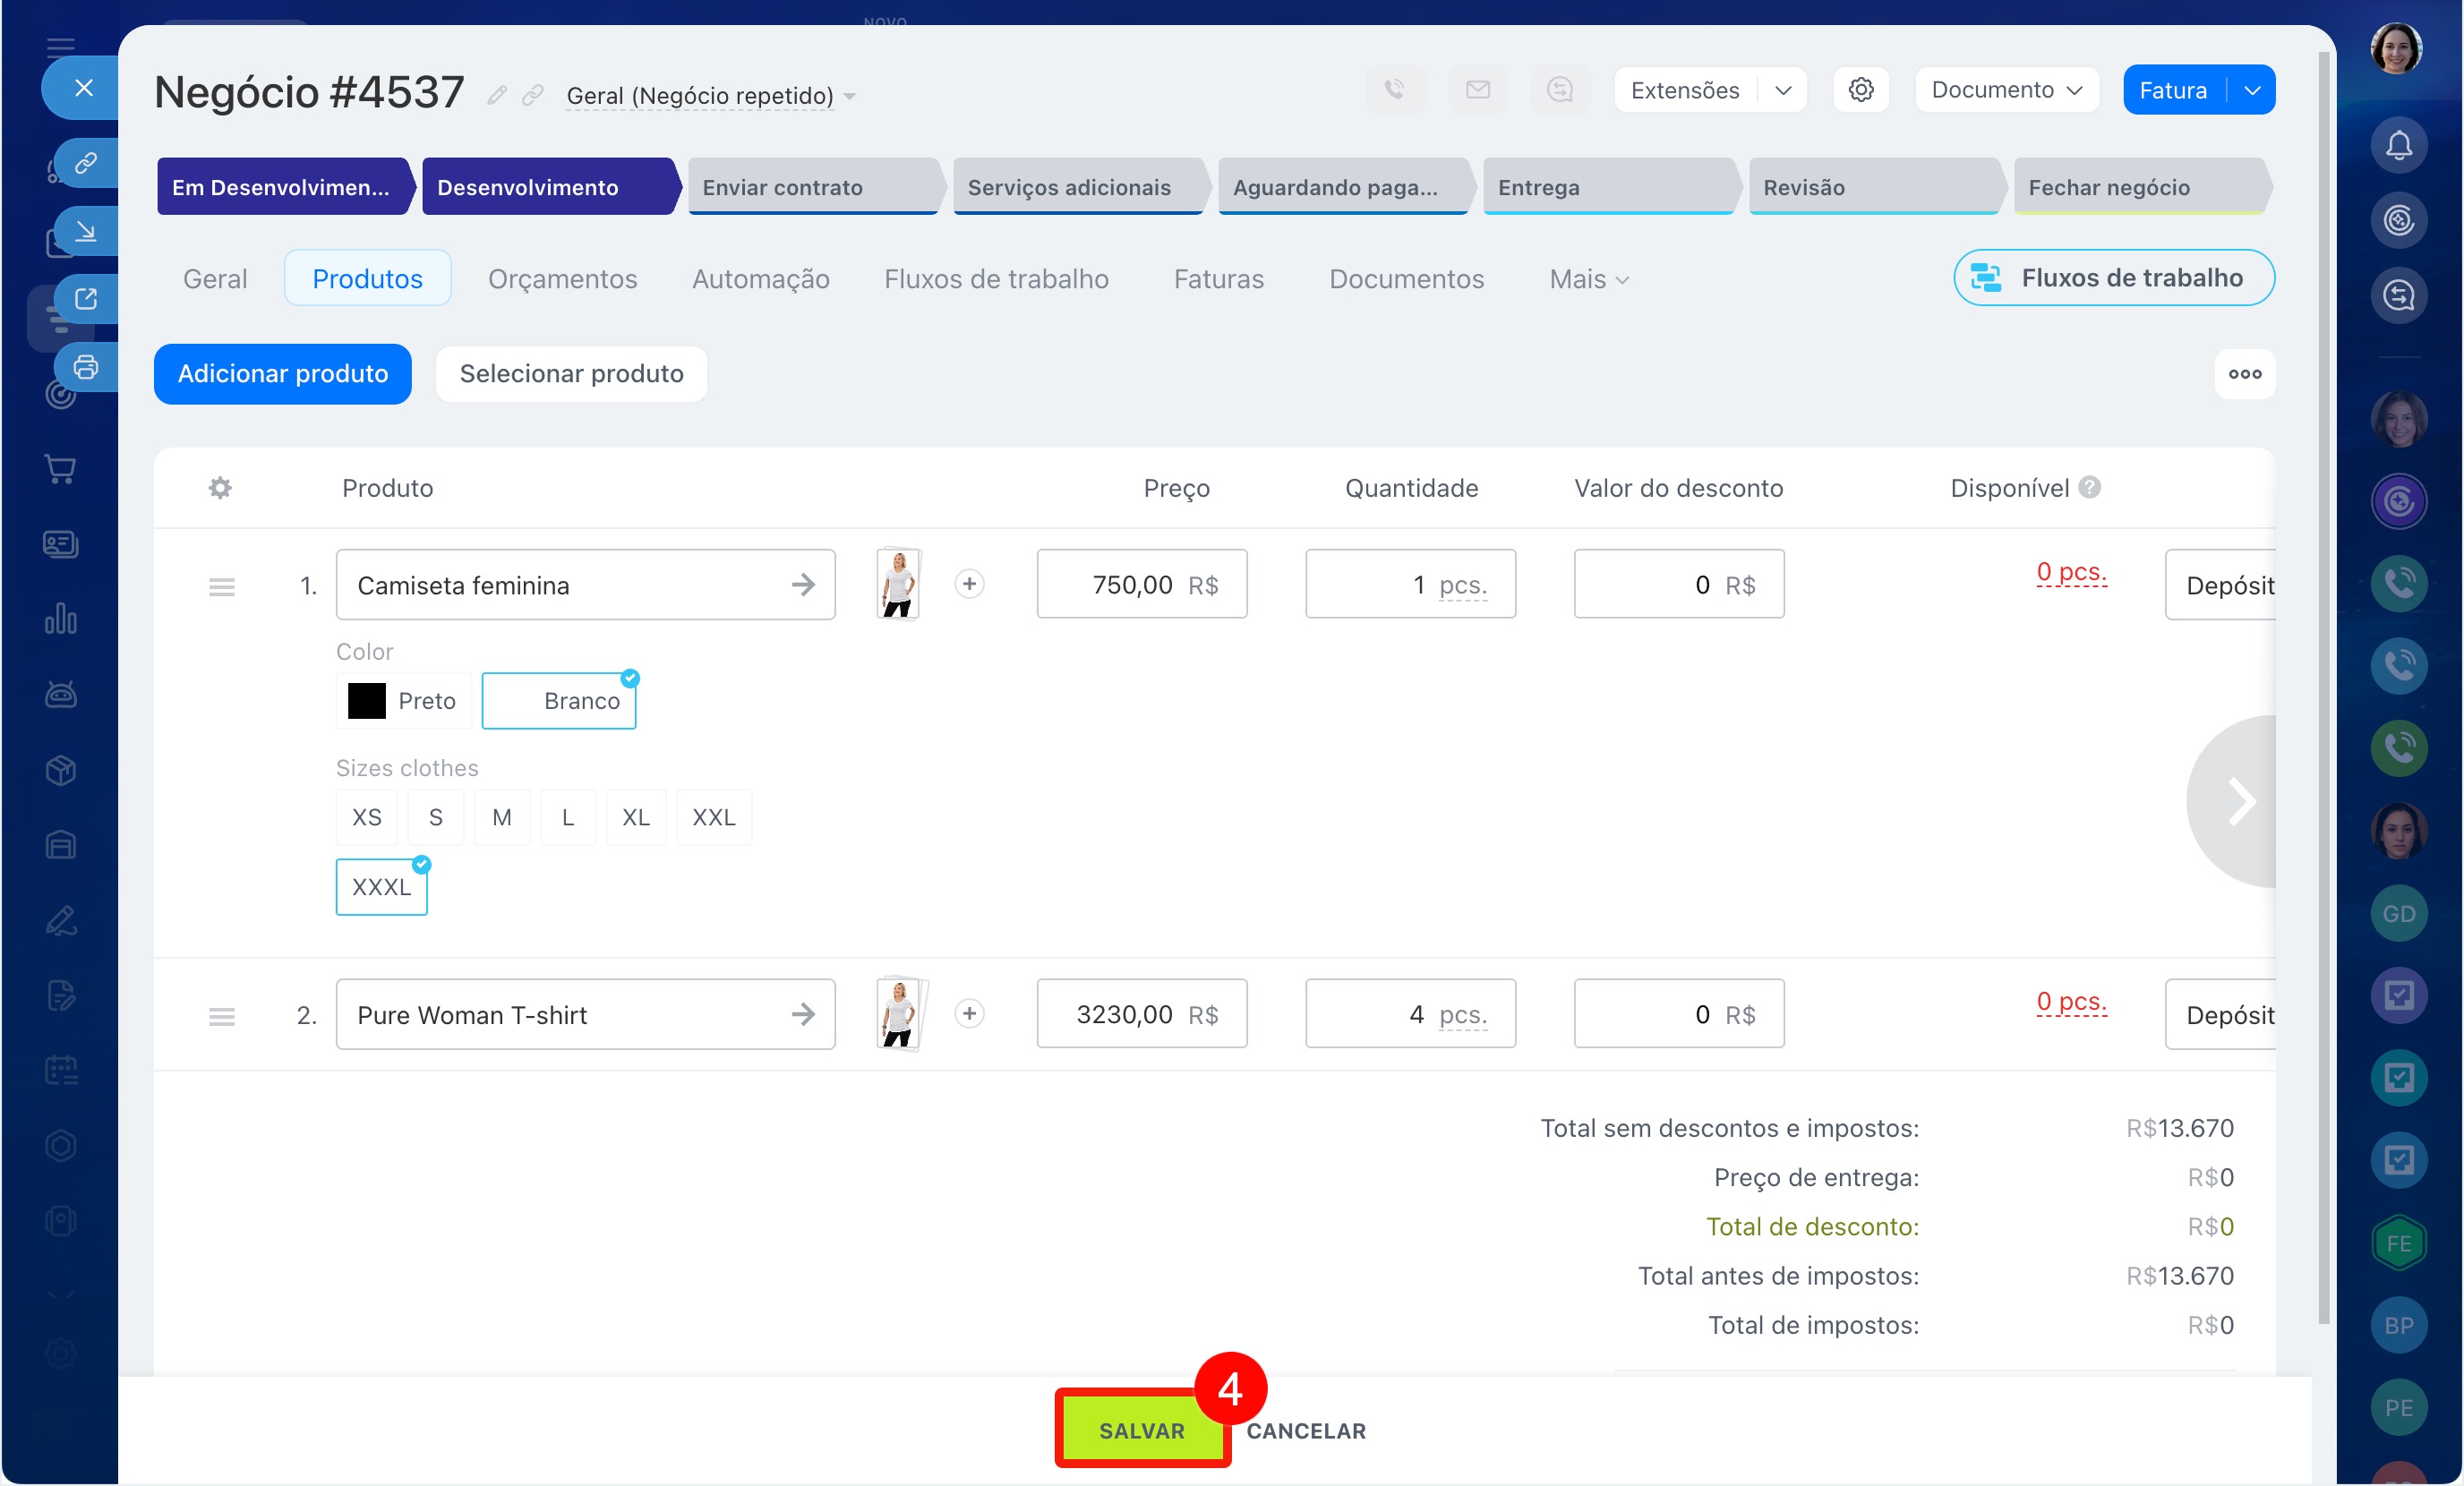Image resolution: width=2464 pixels, height=1486 pixels.
Task: Toggle the XXXL size option
Action: [381, 887]
